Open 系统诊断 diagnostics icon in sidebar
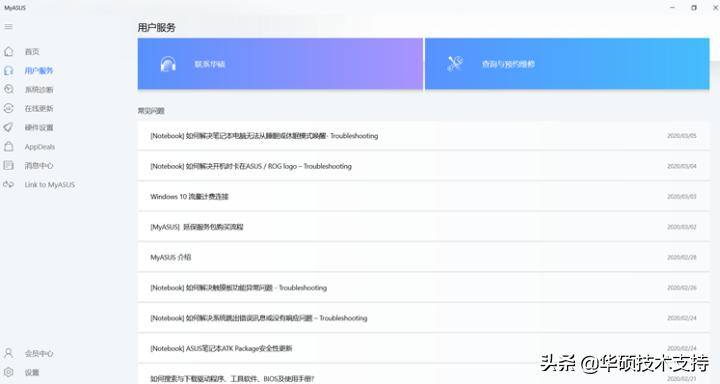 (x=8, y=89)
